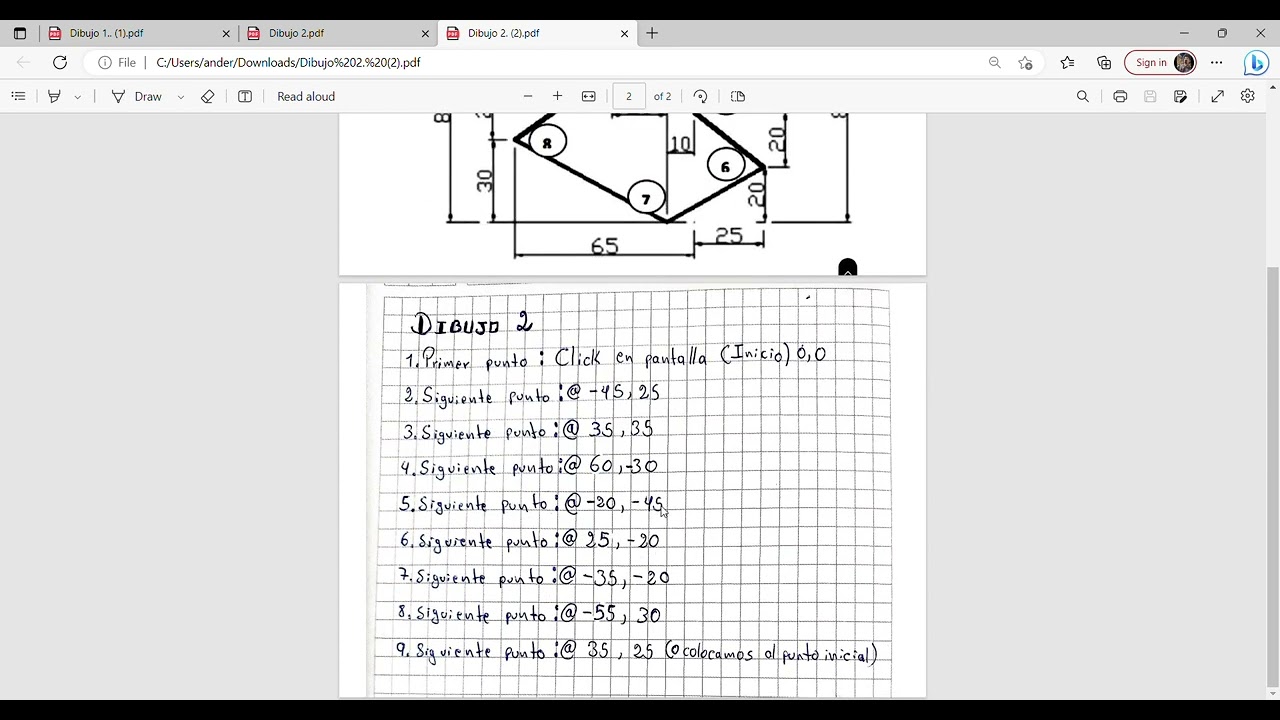This screenshot has width=1280, height=720.
Task: Enter full screen PDF view
Action: point(1218,96)
